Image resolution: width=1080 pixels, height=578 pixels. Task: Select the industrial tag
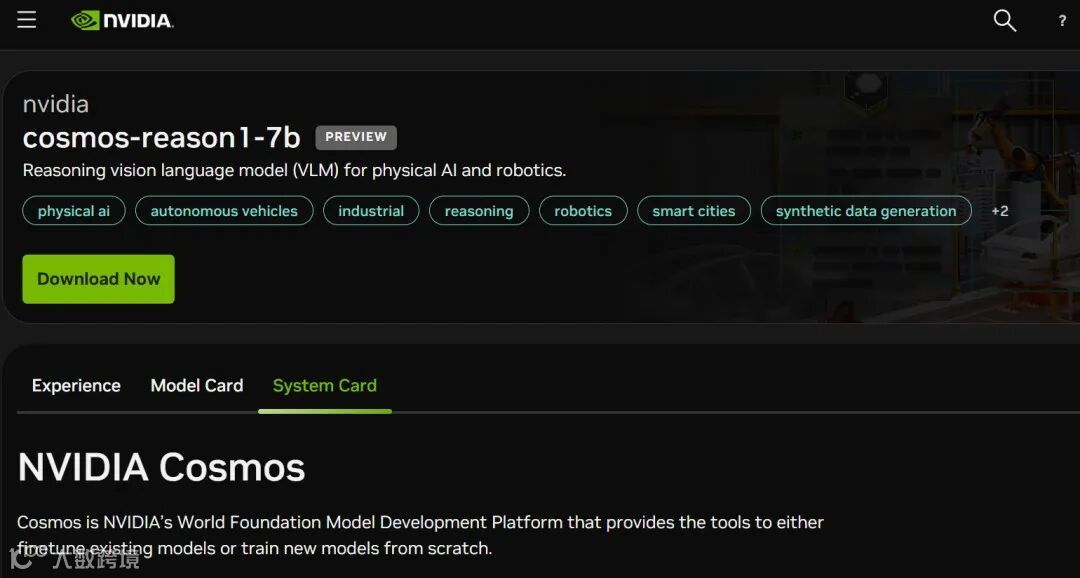pos(371,211)
